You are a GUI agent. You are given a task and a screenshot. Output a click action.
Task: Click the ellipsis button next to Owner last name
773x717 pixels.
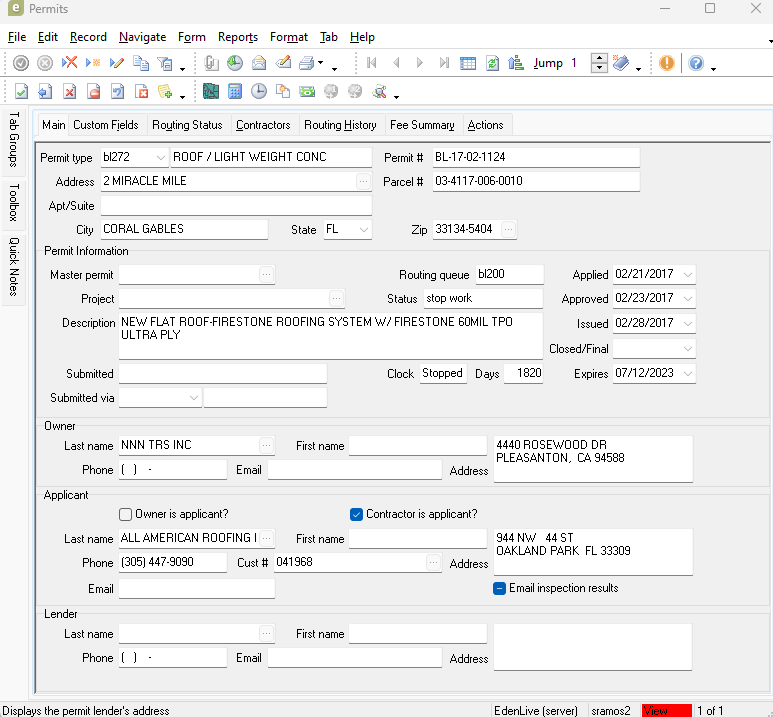(x=266, y=446)
